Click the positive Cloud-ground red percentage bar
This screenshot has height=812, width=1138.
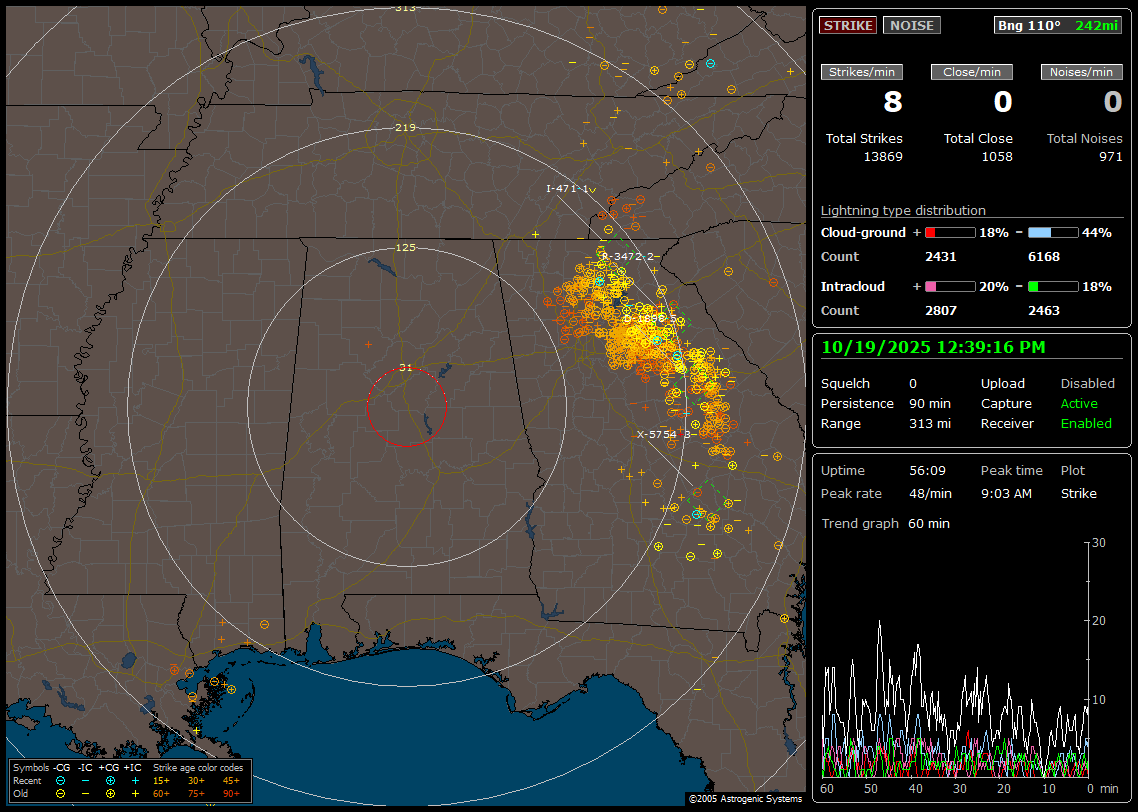[949, 232]
